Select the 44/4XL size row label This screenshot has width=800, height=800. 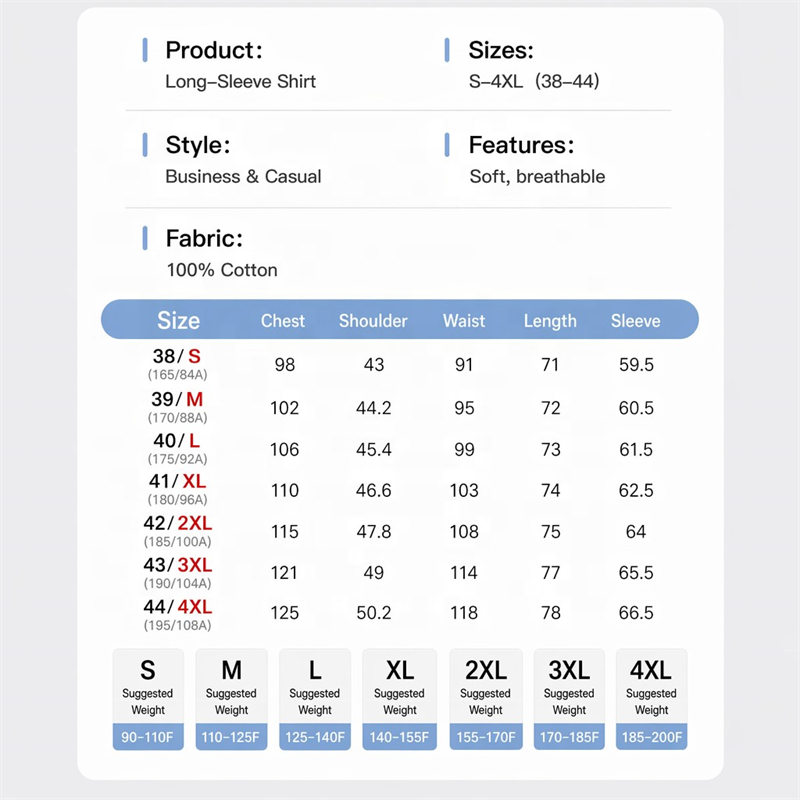pos(177,614)
